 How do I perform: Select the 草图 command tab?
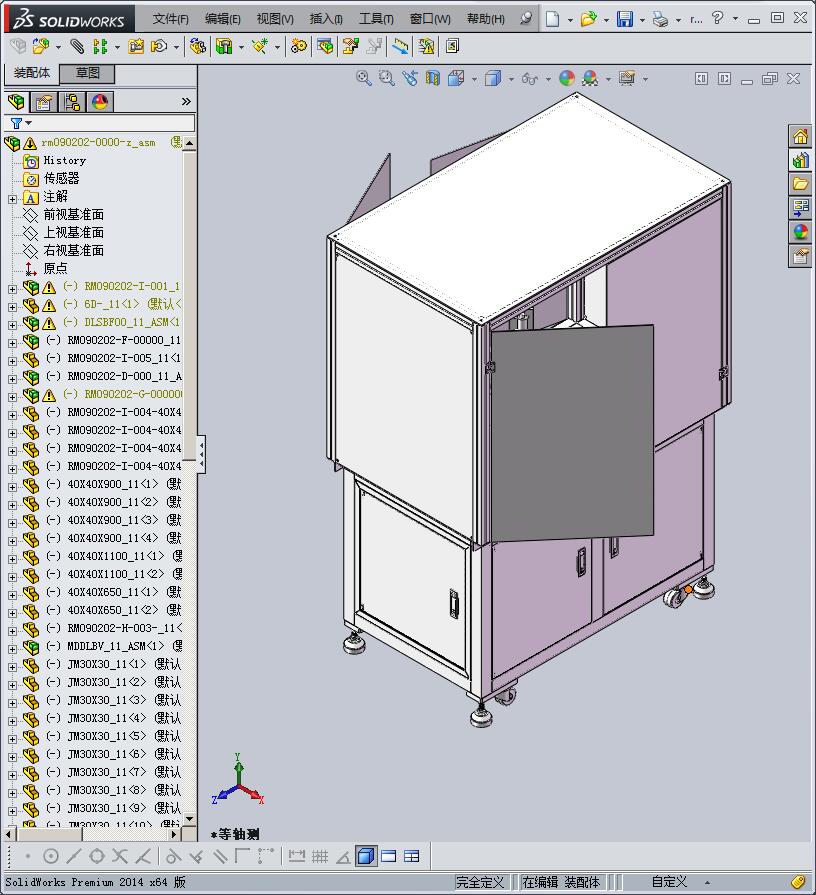click(87, 73)
